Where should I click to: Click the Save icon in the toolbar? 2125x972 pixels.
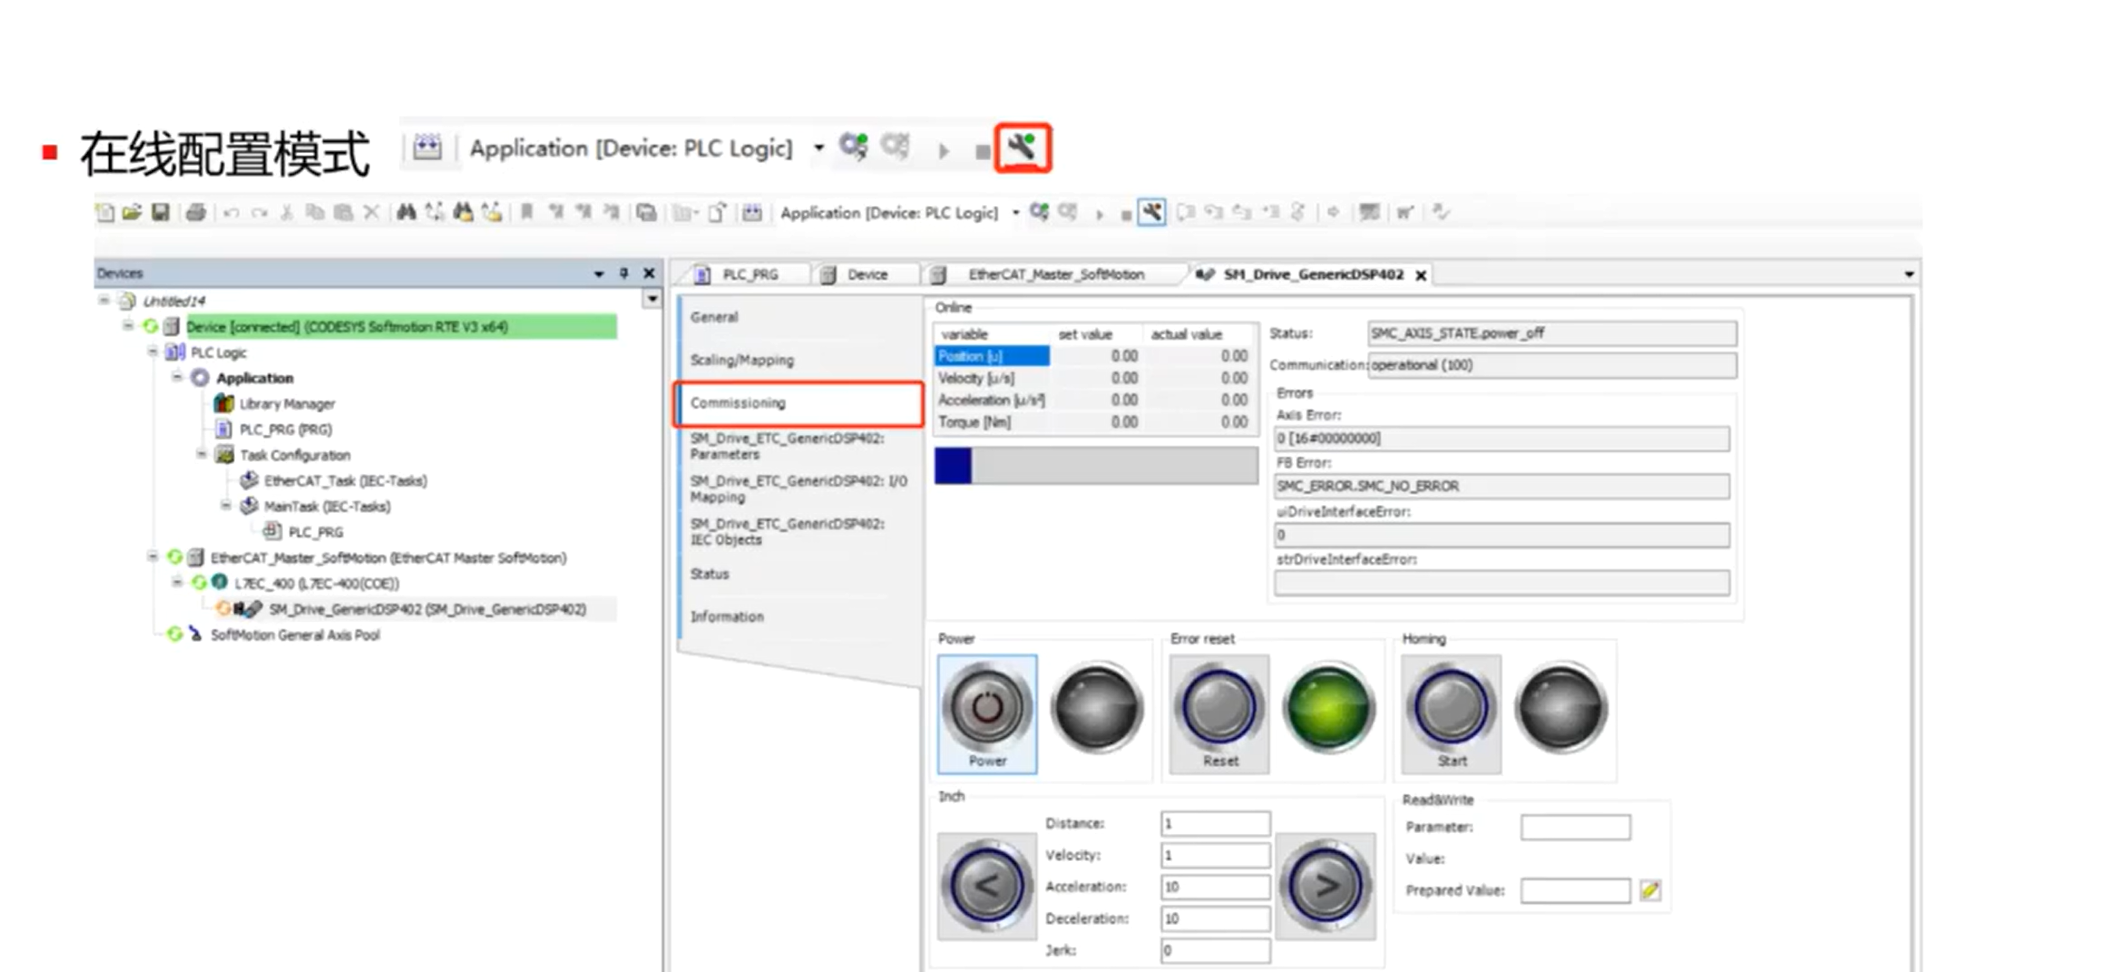[x=160, y=212]
